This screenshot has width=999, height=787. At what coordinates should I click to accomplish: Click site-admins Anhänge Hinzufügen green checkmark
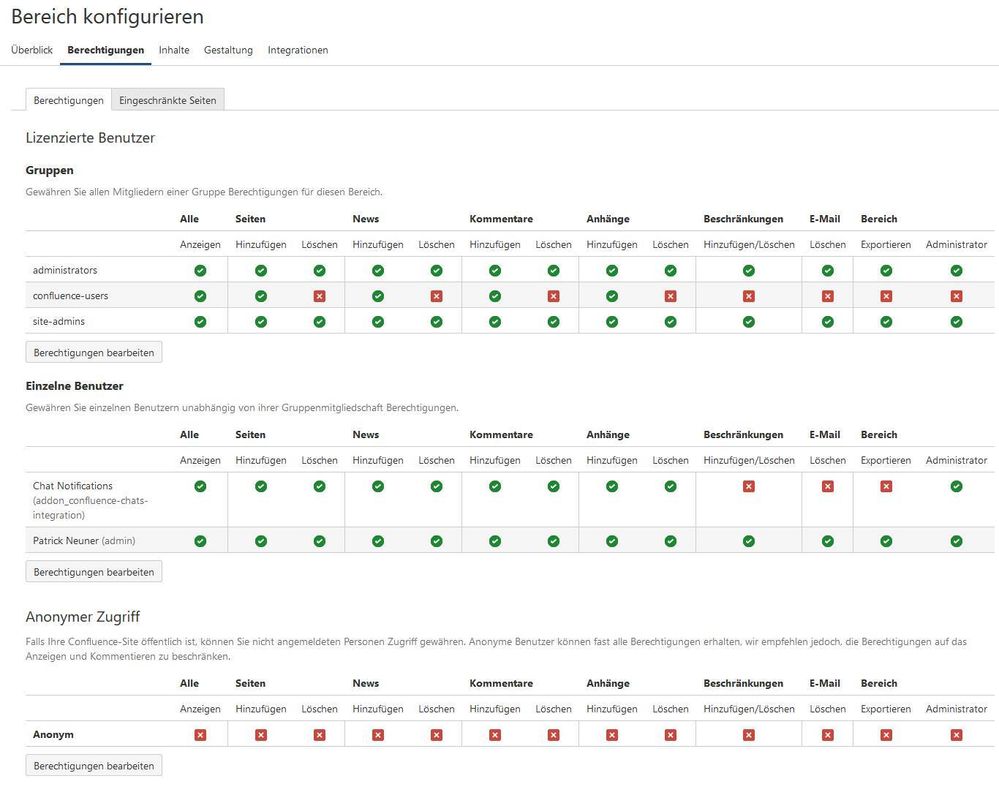[x=612, y=321]
